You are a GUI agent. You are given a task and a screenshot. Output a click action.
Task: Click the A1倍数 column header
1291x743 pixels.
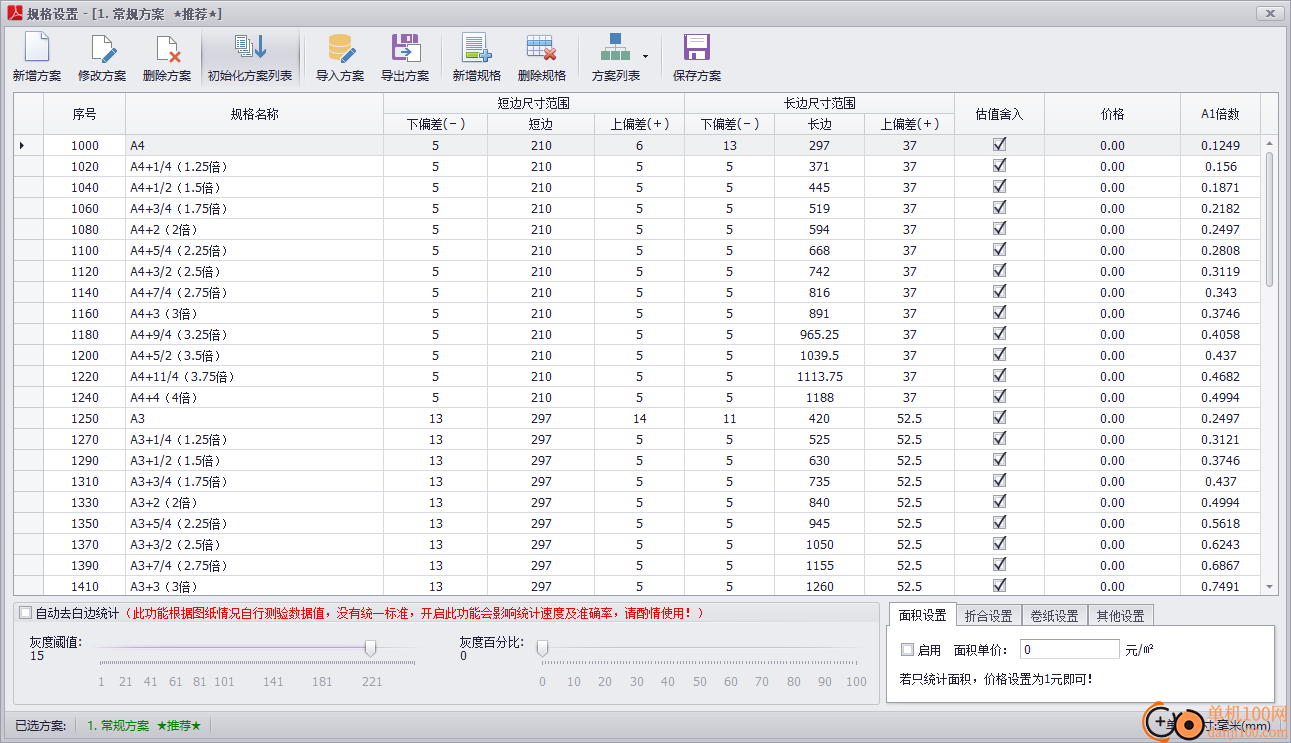(x=1220, y=114)
